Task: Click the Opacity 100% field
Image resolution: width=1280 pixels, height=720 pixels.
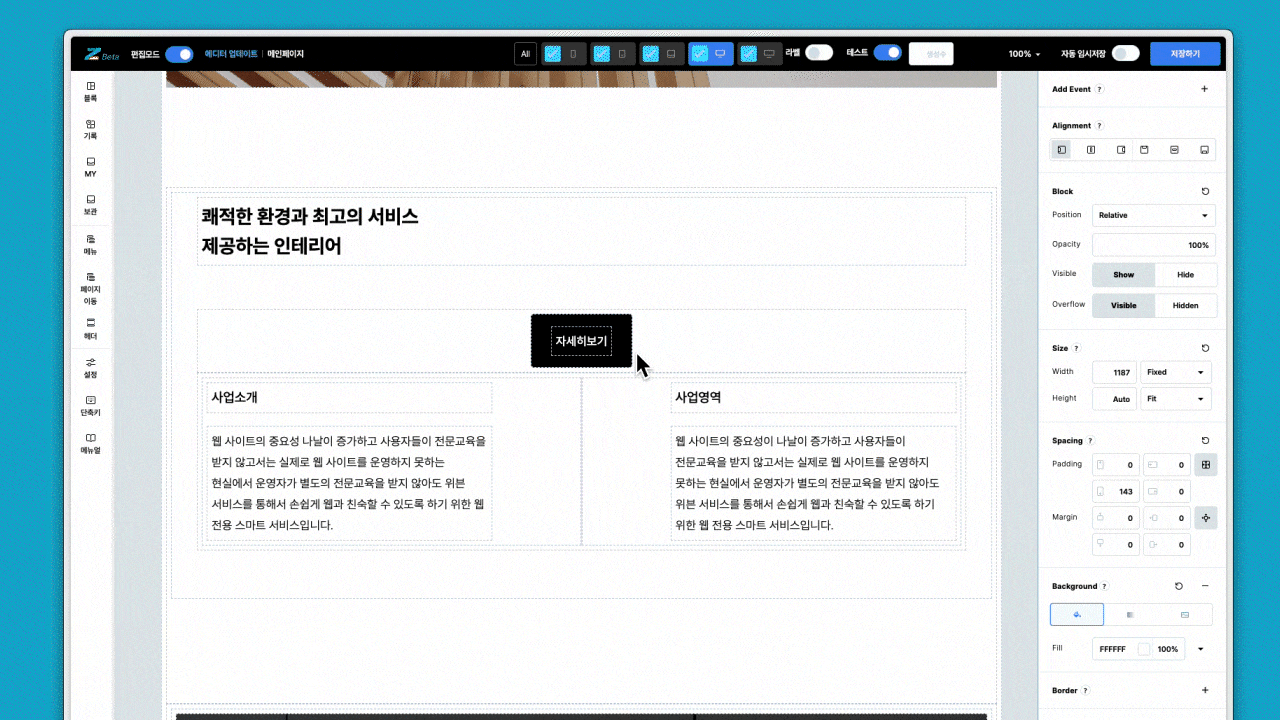Action: (1152, 245)
